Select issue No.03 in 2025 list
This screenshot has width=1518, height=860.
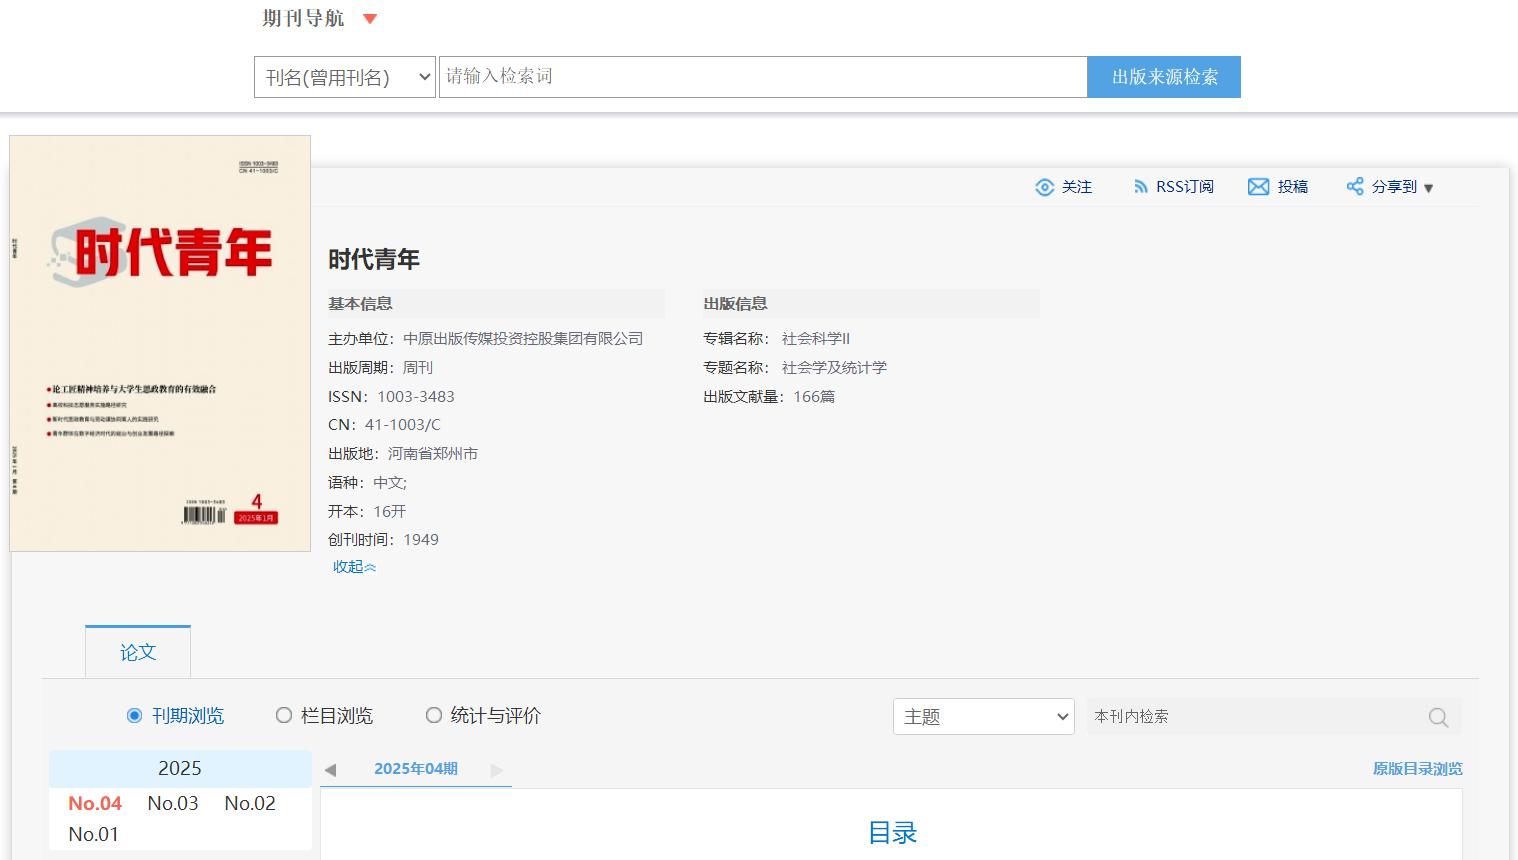click(173, 804)
